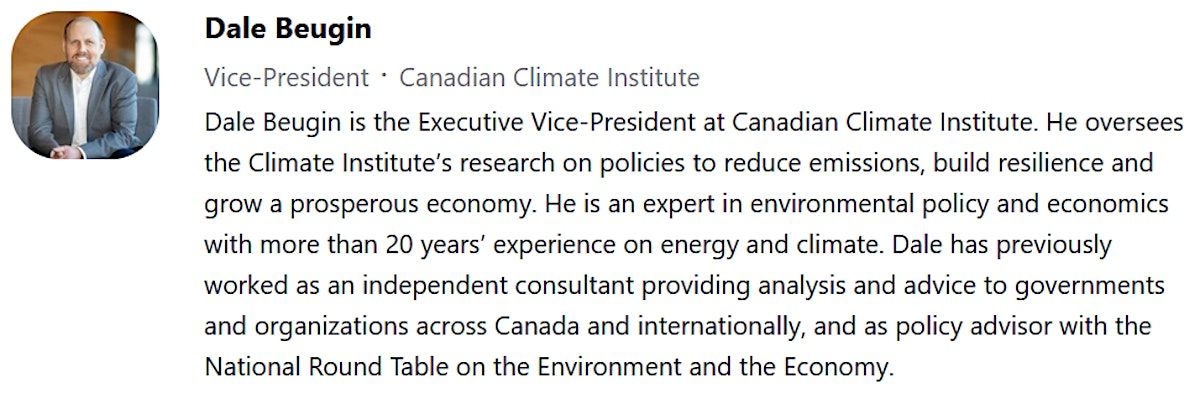Viewport: 1200px width, 404px height.
Task: Click Dale Beugin's profile photo
Action: (x=85, y=85)
